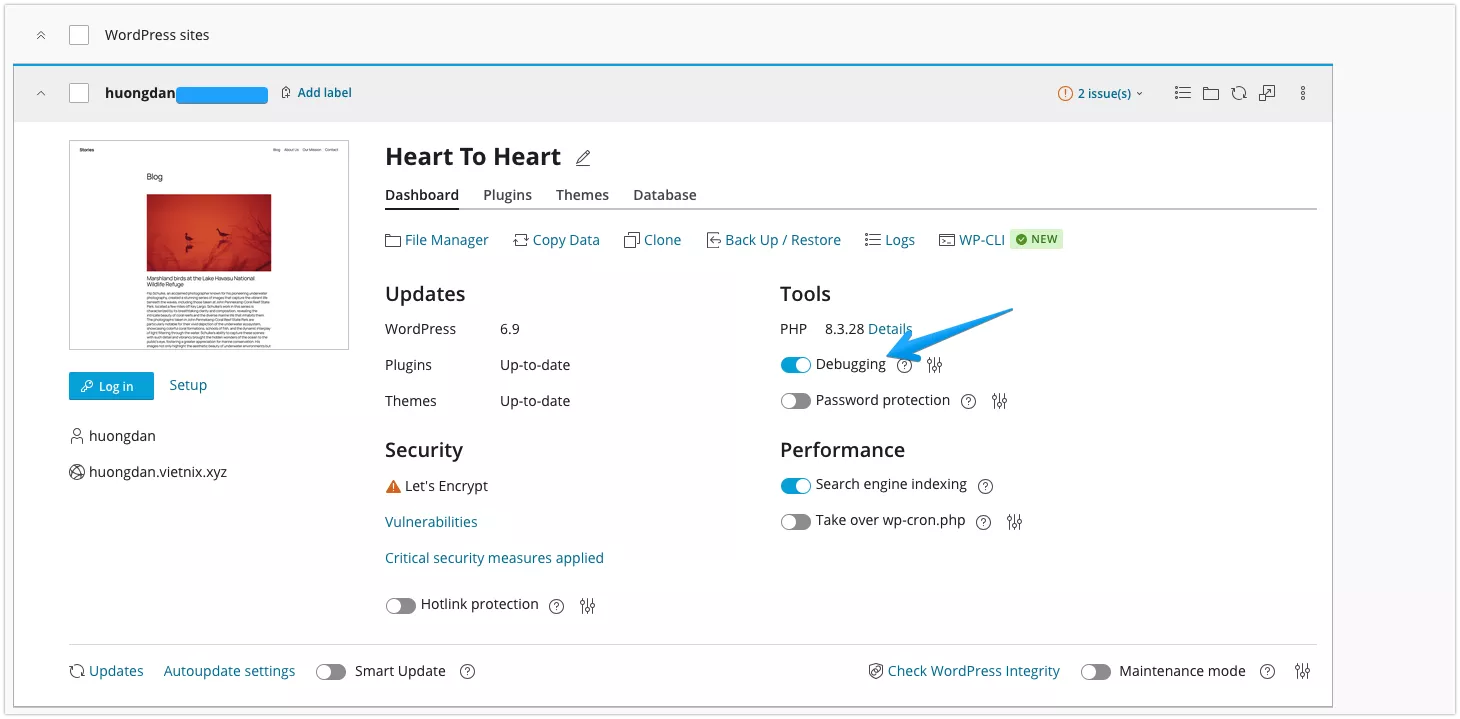The width and height of the screenshot is (1460, 719).
Task: Open Debugging settings via the sliders icon
Action: tap(934, 364)
